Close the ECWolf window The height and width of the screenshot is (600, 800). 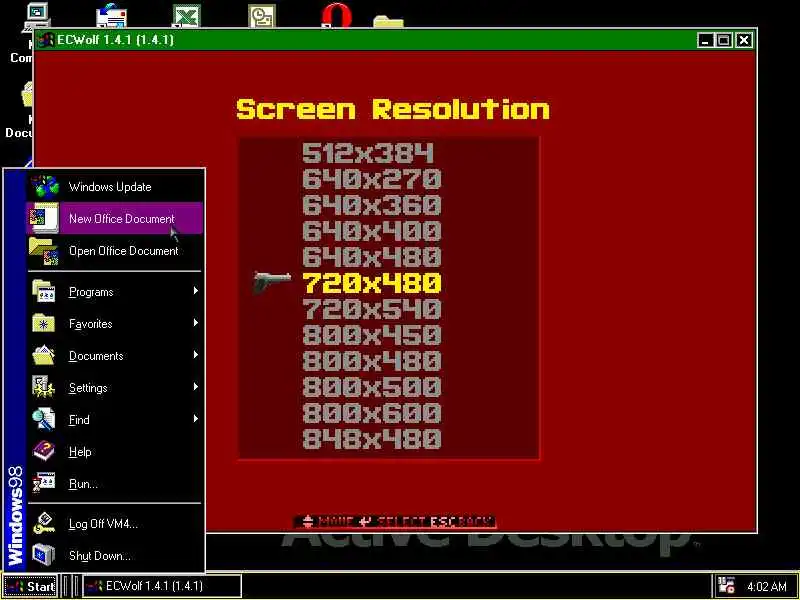point(744,40)
